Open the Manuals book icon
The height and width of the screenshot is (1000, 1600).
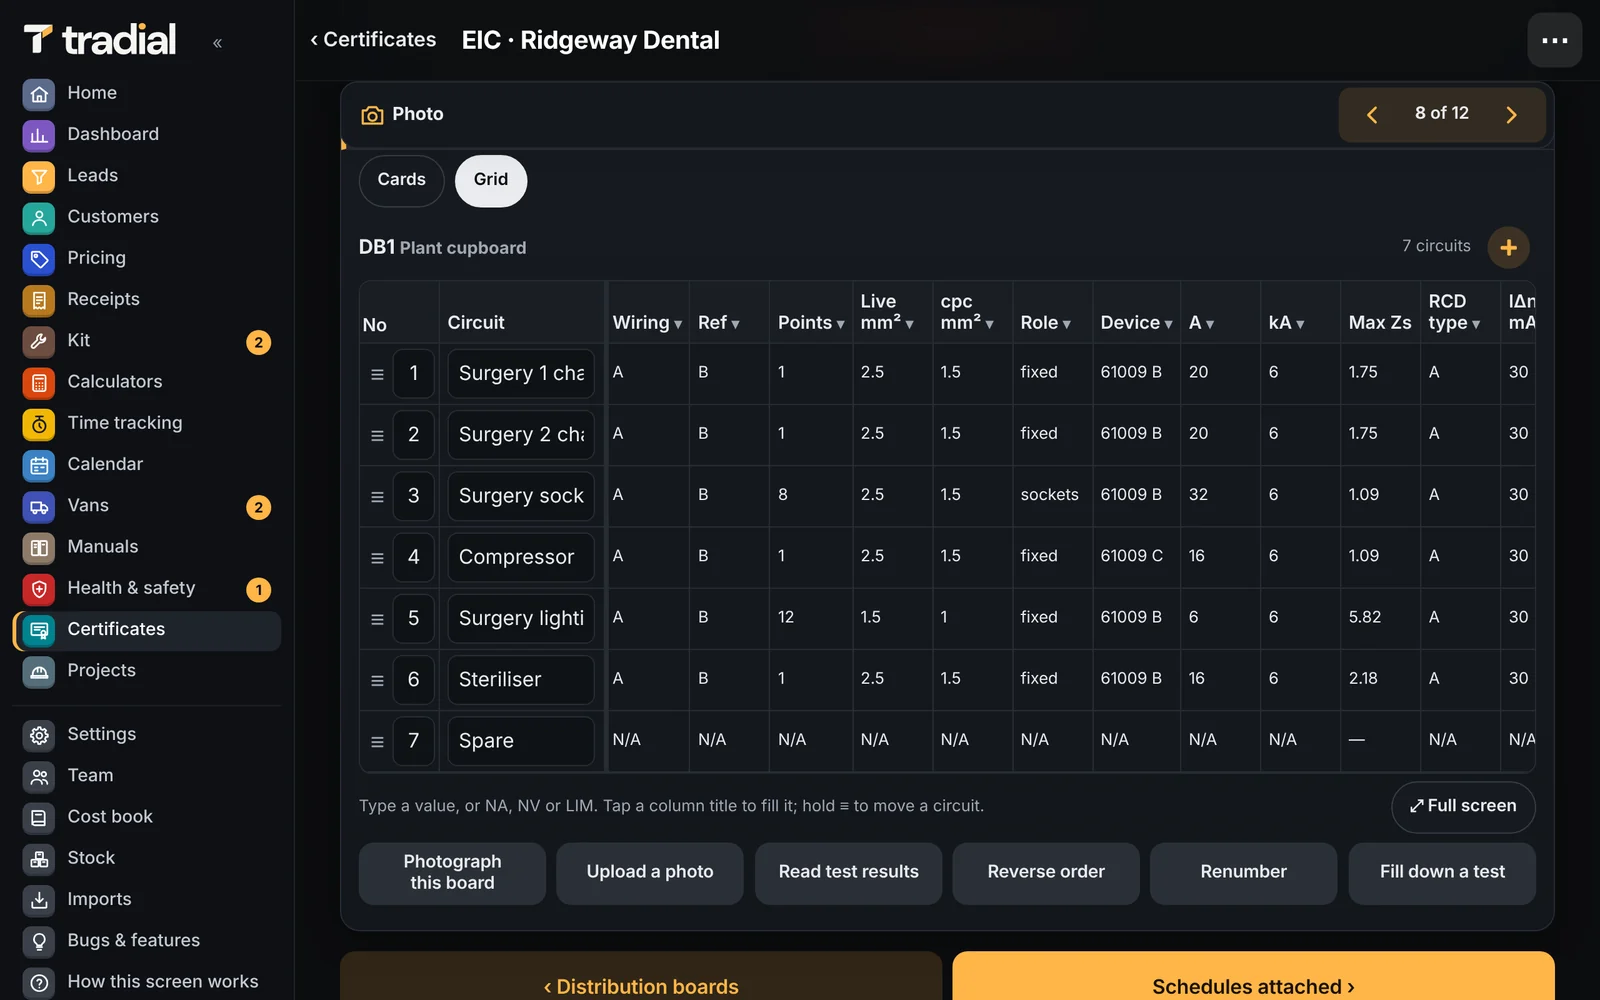[x=39, y=547]
